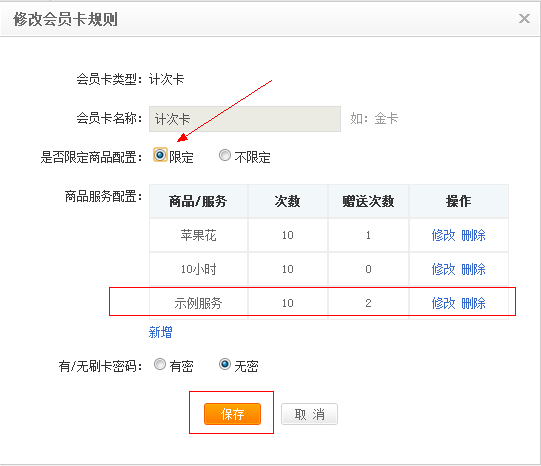Click the 商品/服务 column header
The width and height of the screenshot is (541, 466).
click(x=198, y=201)
